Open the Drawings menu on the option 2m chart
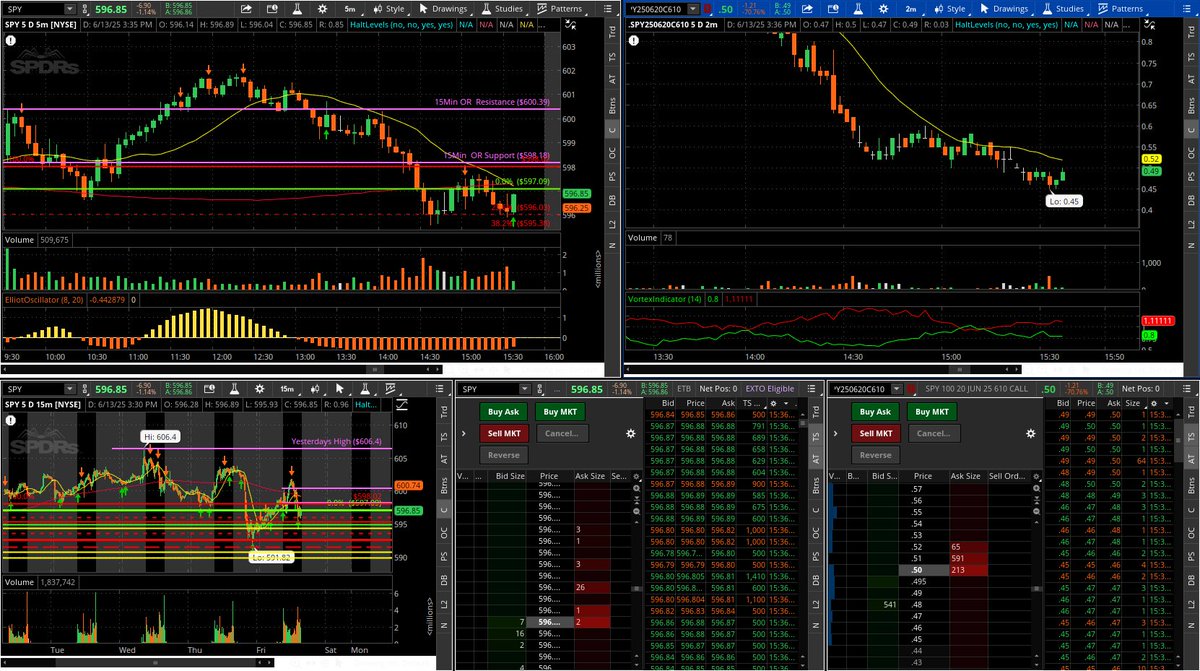 click(1004, 9)
